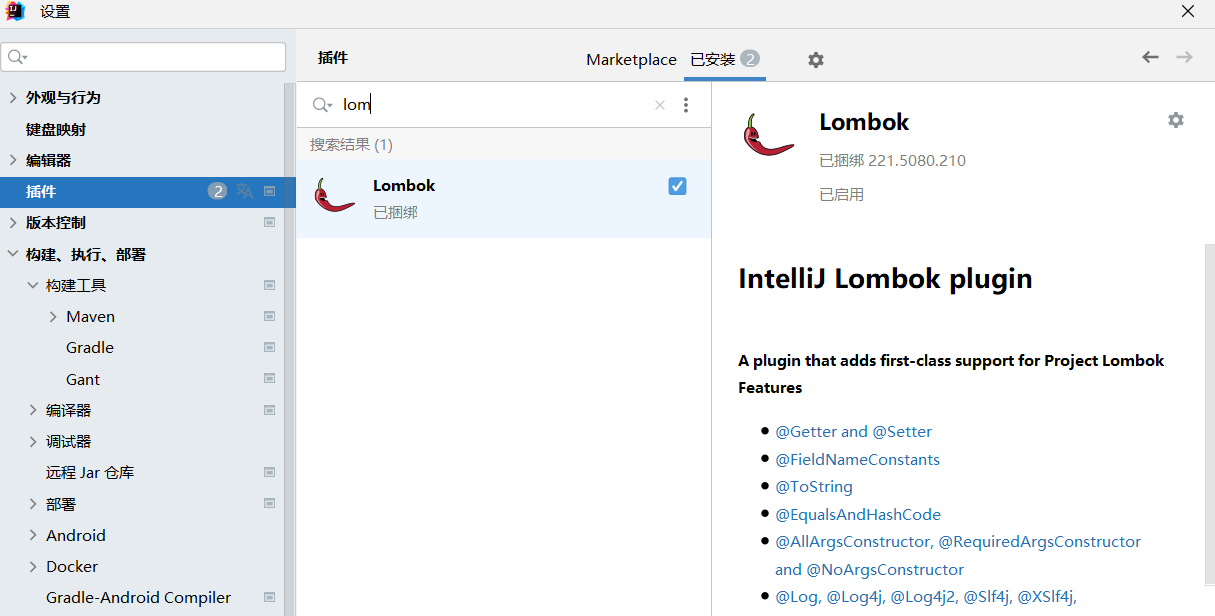This screenshot has height=616, width=1215.
Task: Open the @Getter and @Setter link
Action: pyautogui.click(x=853, y=432)
